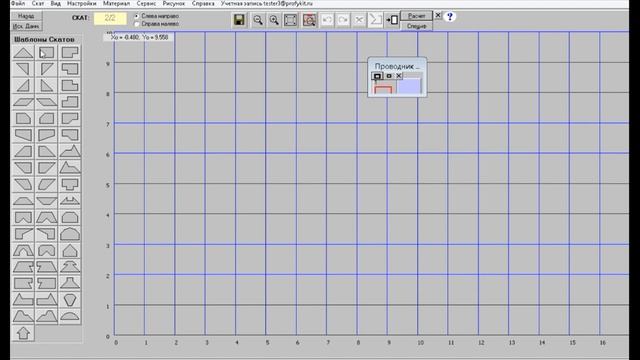Click the Save floppy disk icon
Viewport: 640px width, 360px height.
pyautogui.click(x=239, y=20)
